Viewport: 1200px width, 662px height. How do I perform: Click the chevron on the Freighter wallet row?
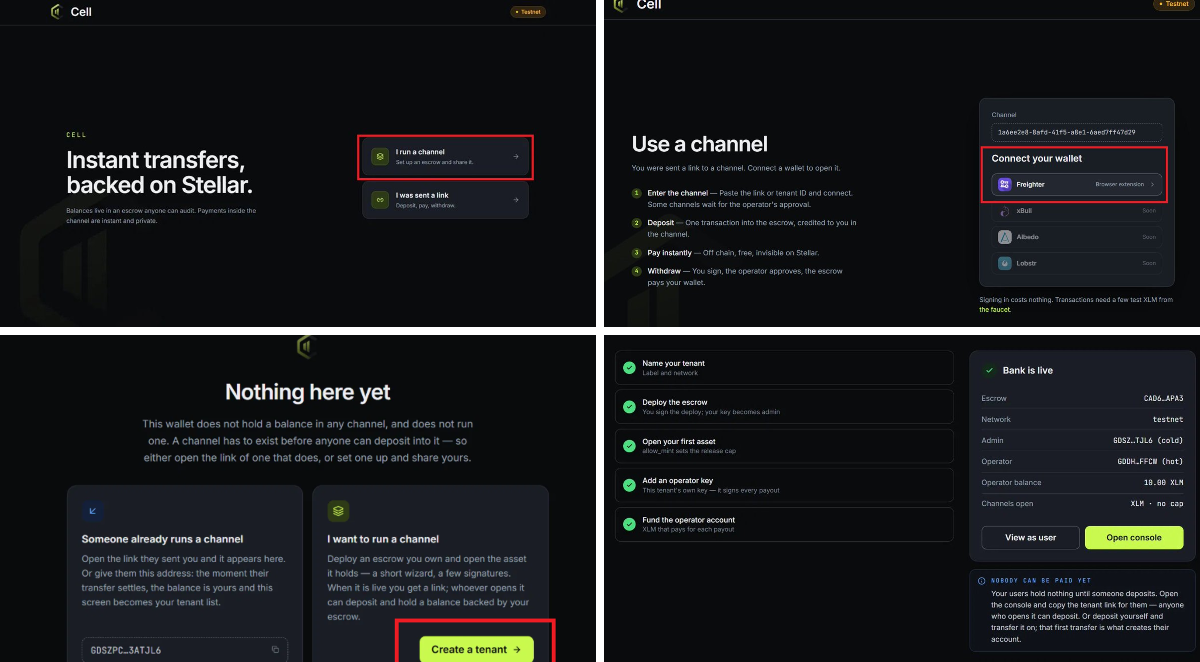[x=1152, y=185]
